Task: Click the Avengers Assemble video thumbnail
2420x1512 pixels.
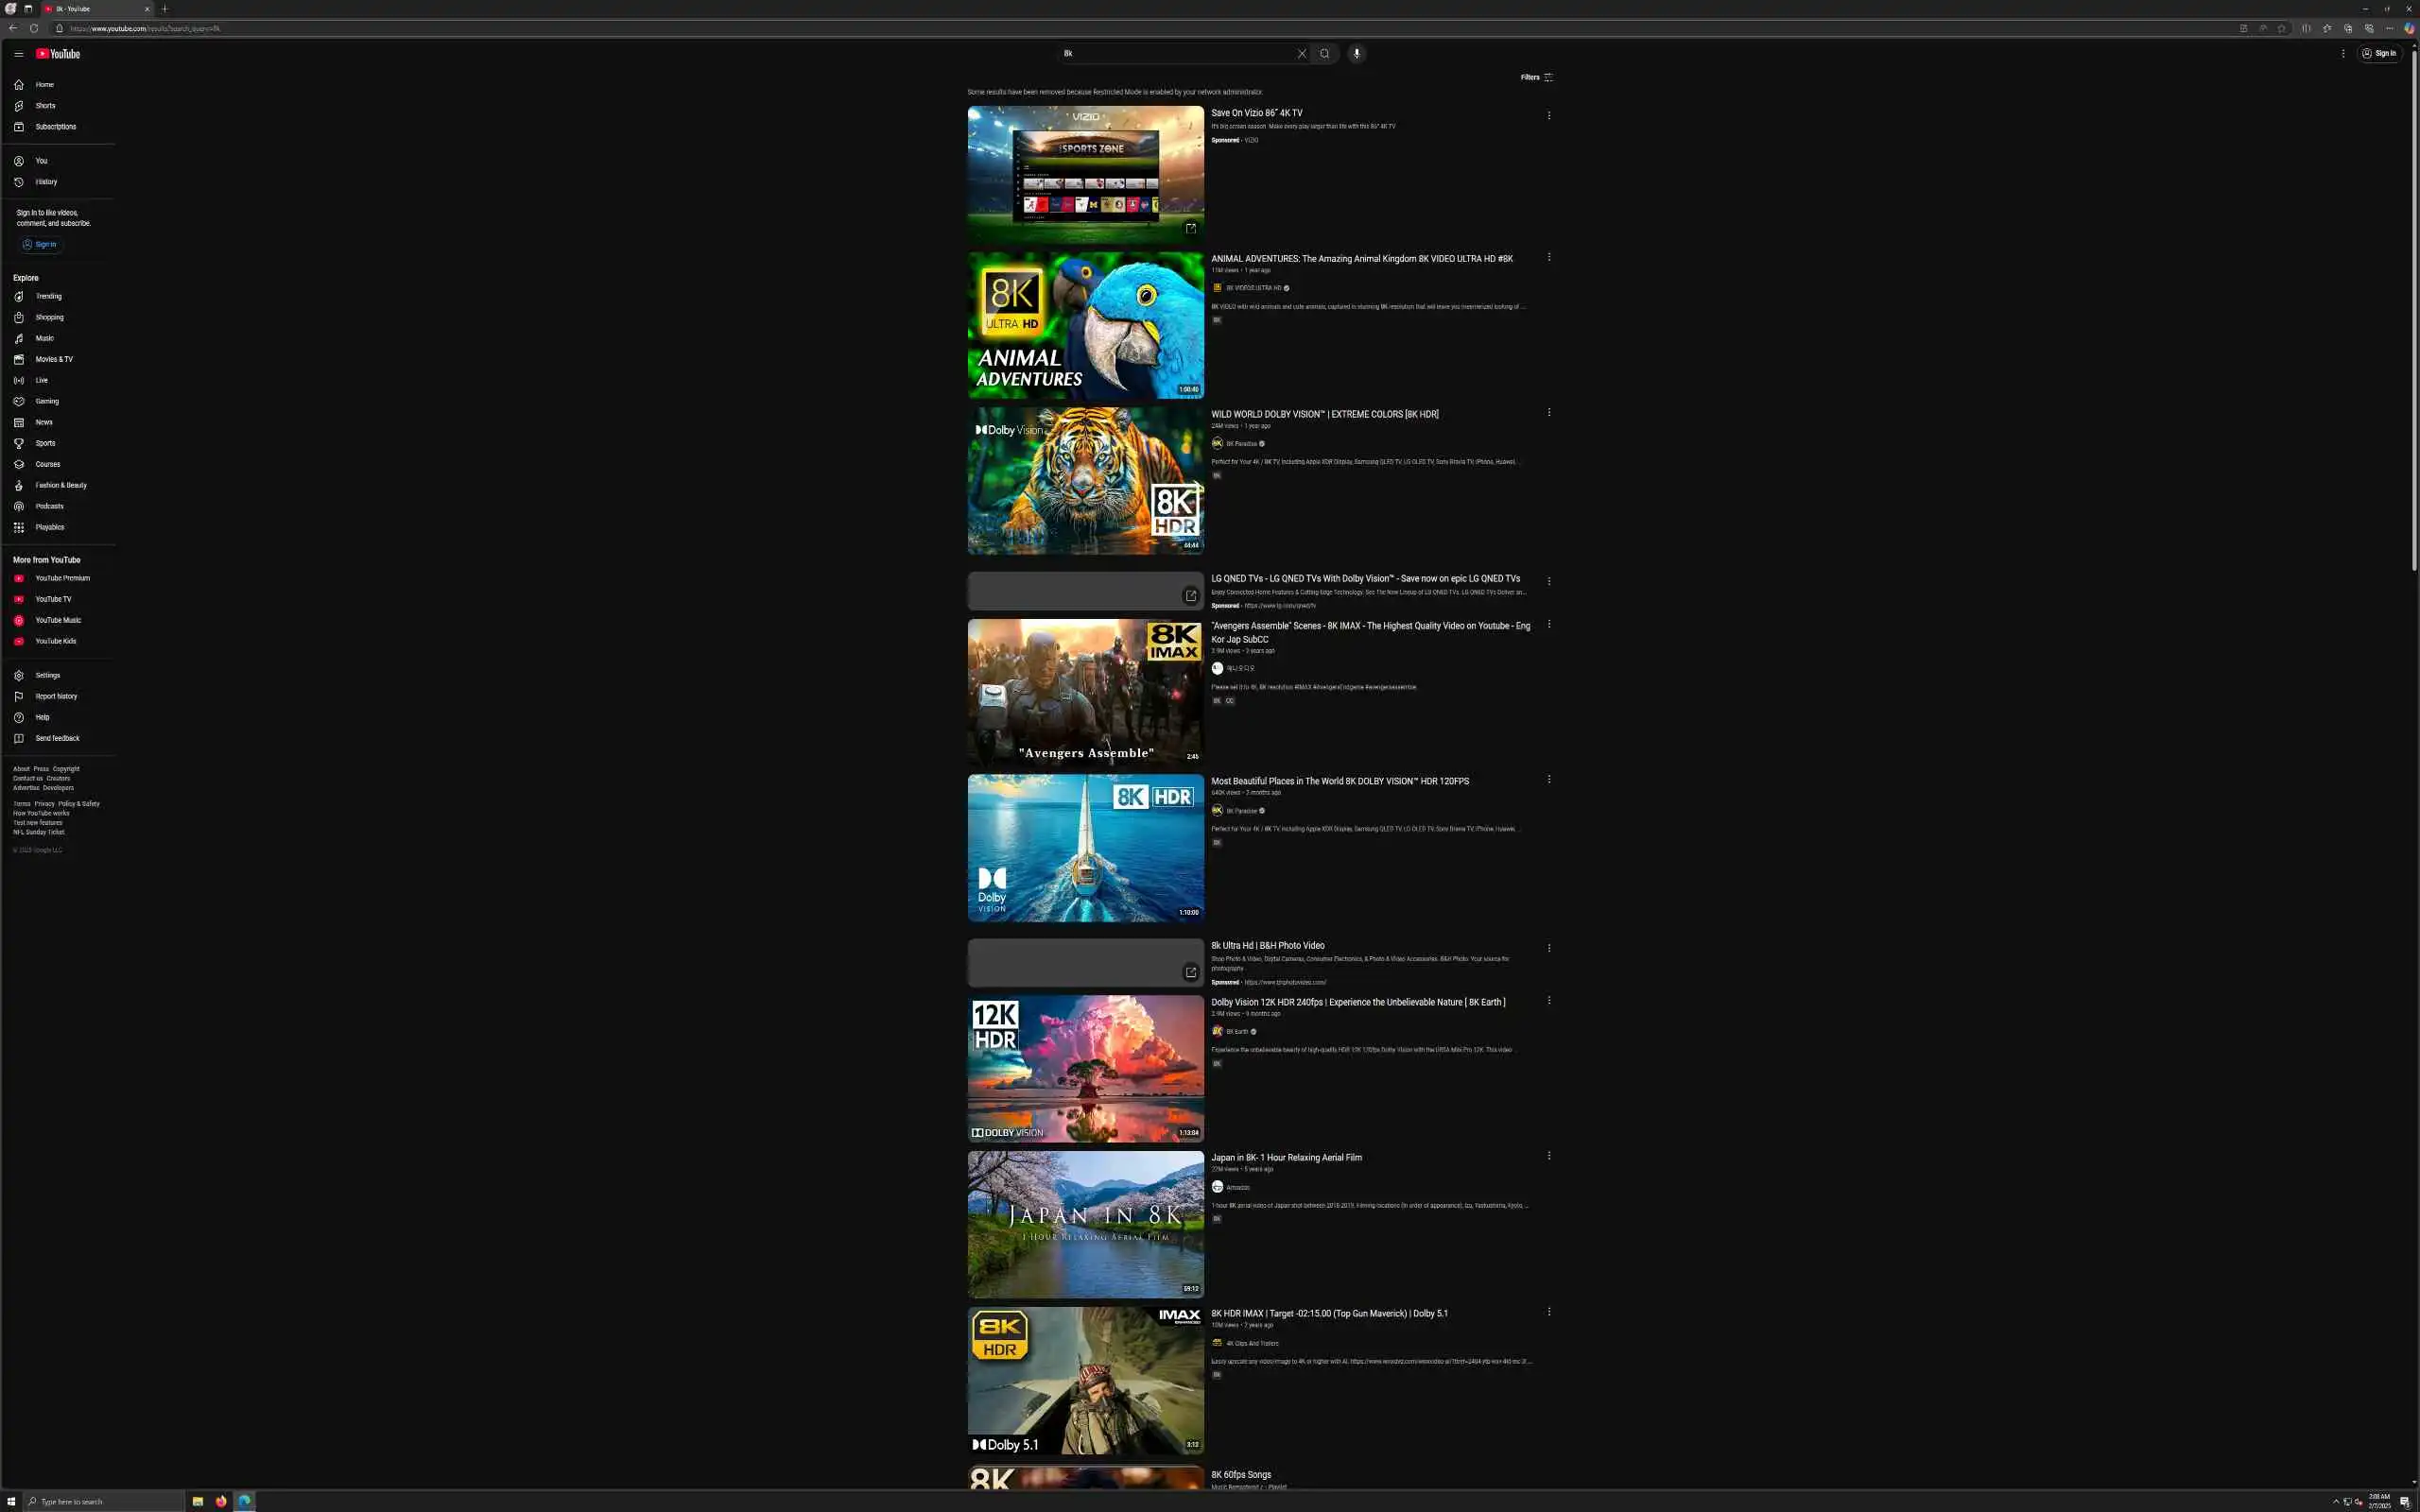Action: pos(1085,691)
